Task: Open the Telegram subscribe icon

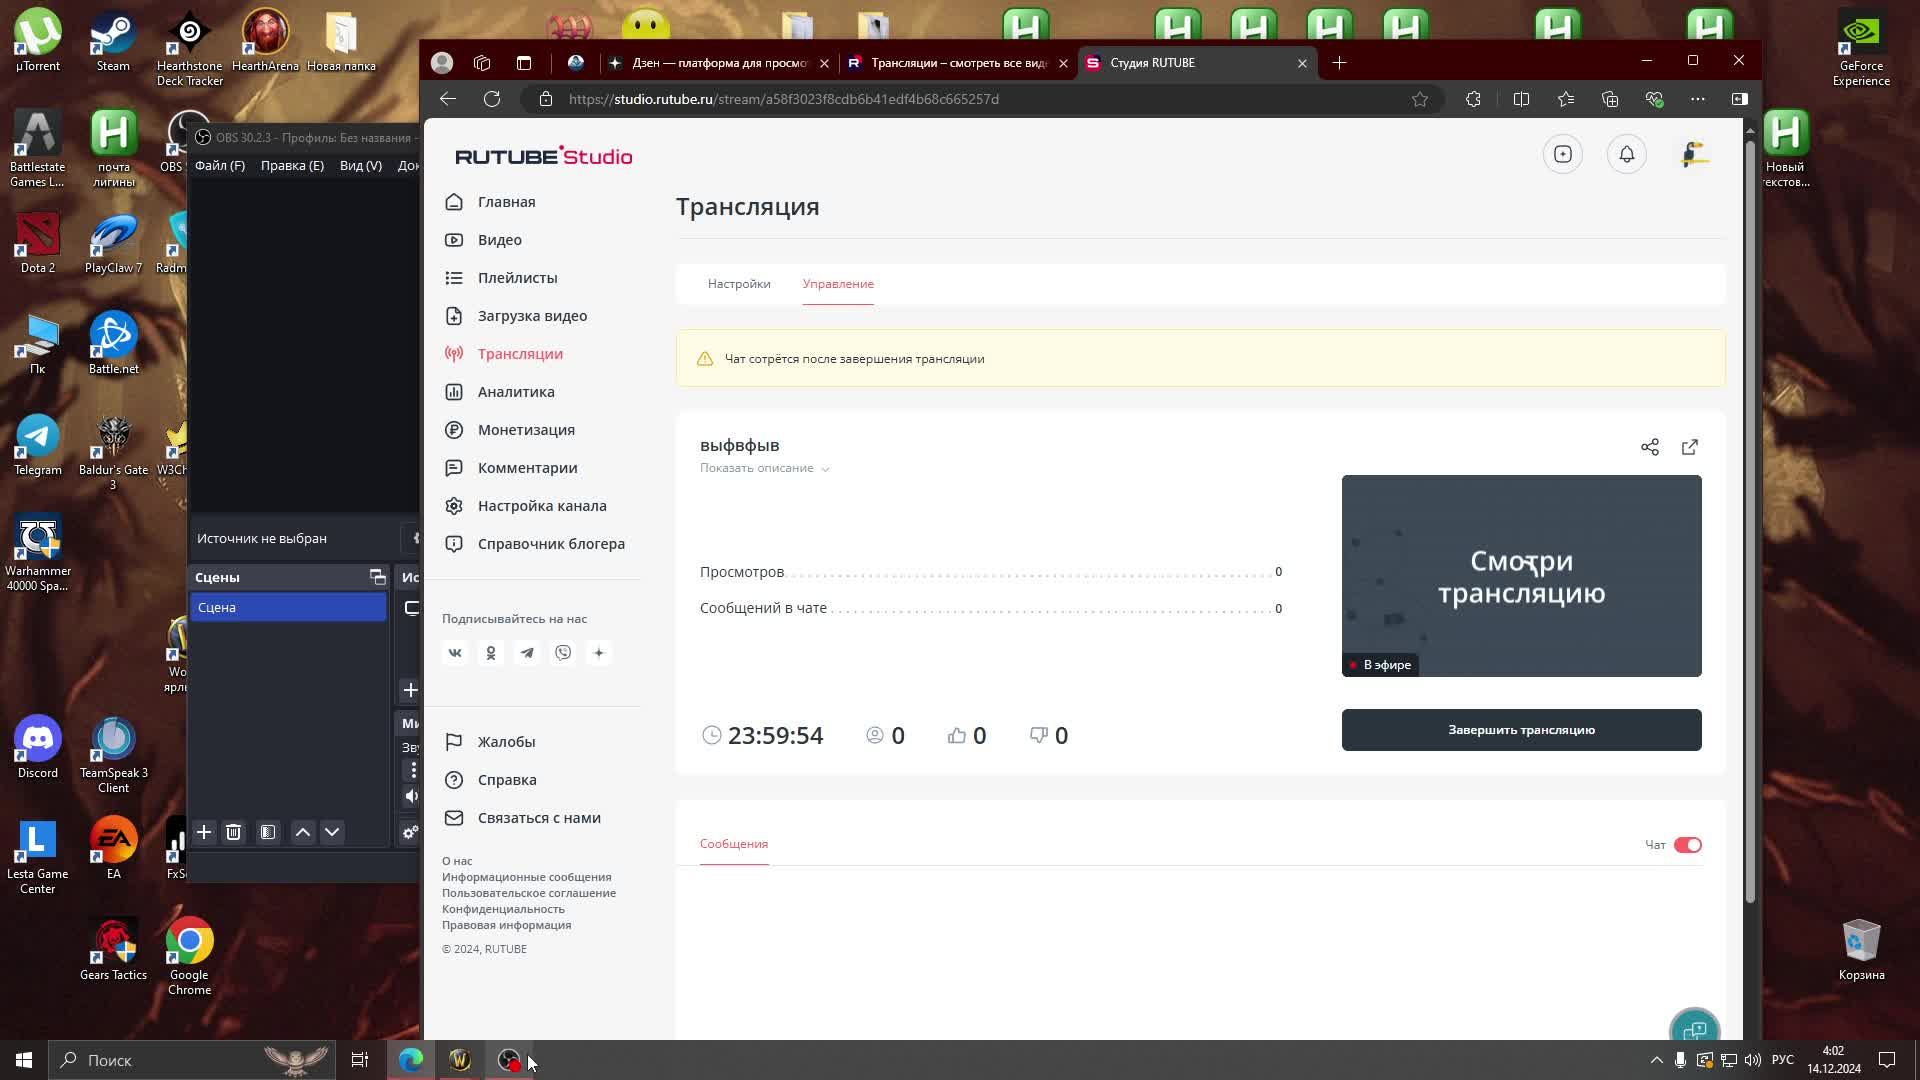Action: point(527,653)
